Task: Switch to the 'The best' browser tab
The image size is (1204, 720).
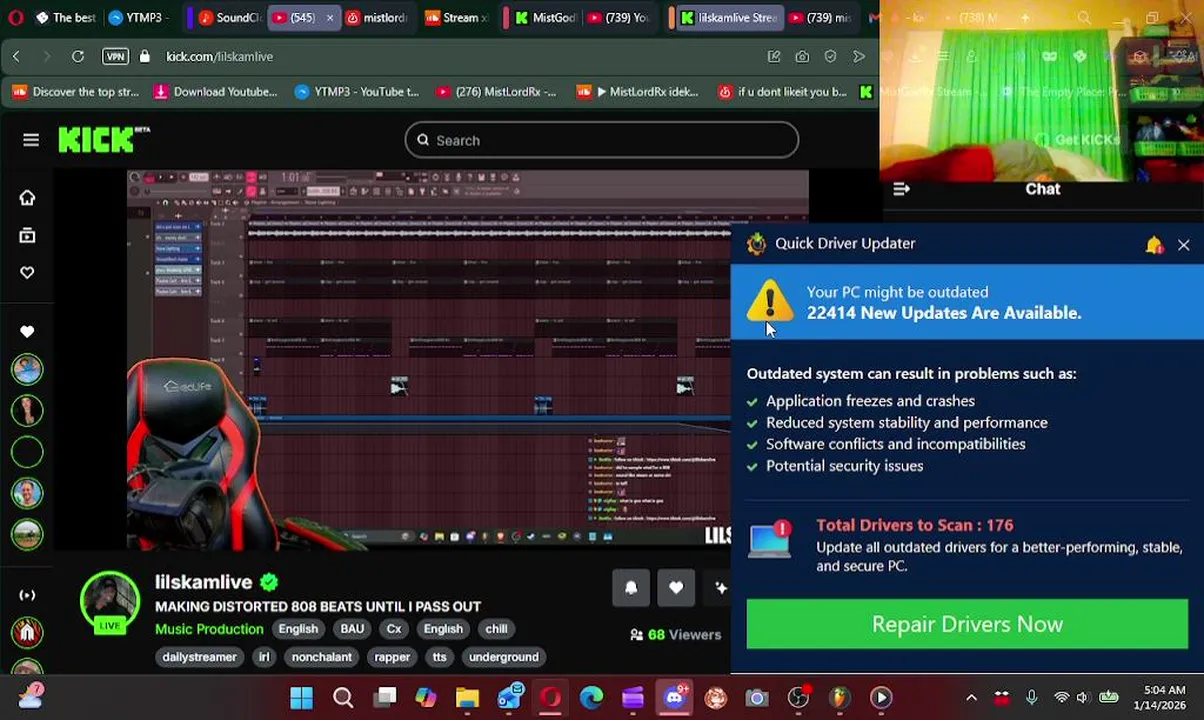Action: 66,17
